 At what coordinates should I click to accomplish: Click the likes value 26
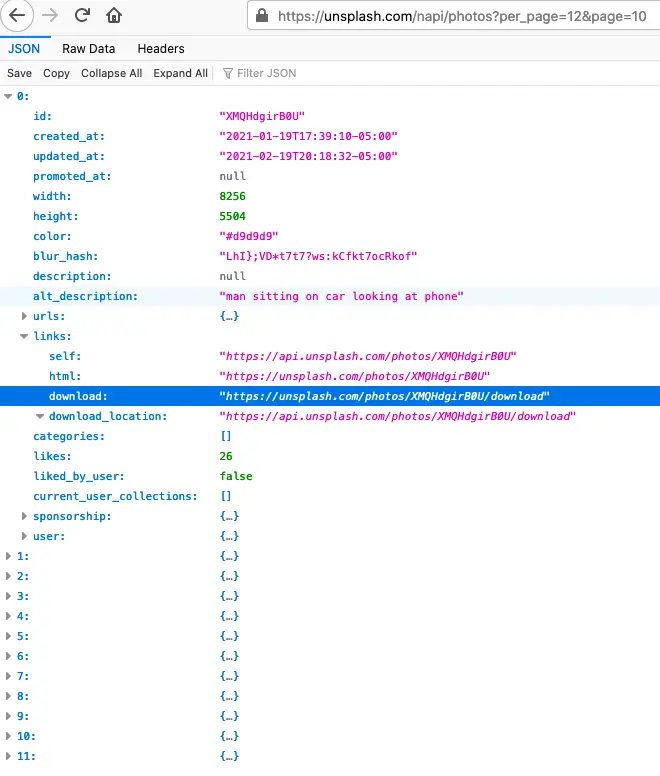(226, 456)
